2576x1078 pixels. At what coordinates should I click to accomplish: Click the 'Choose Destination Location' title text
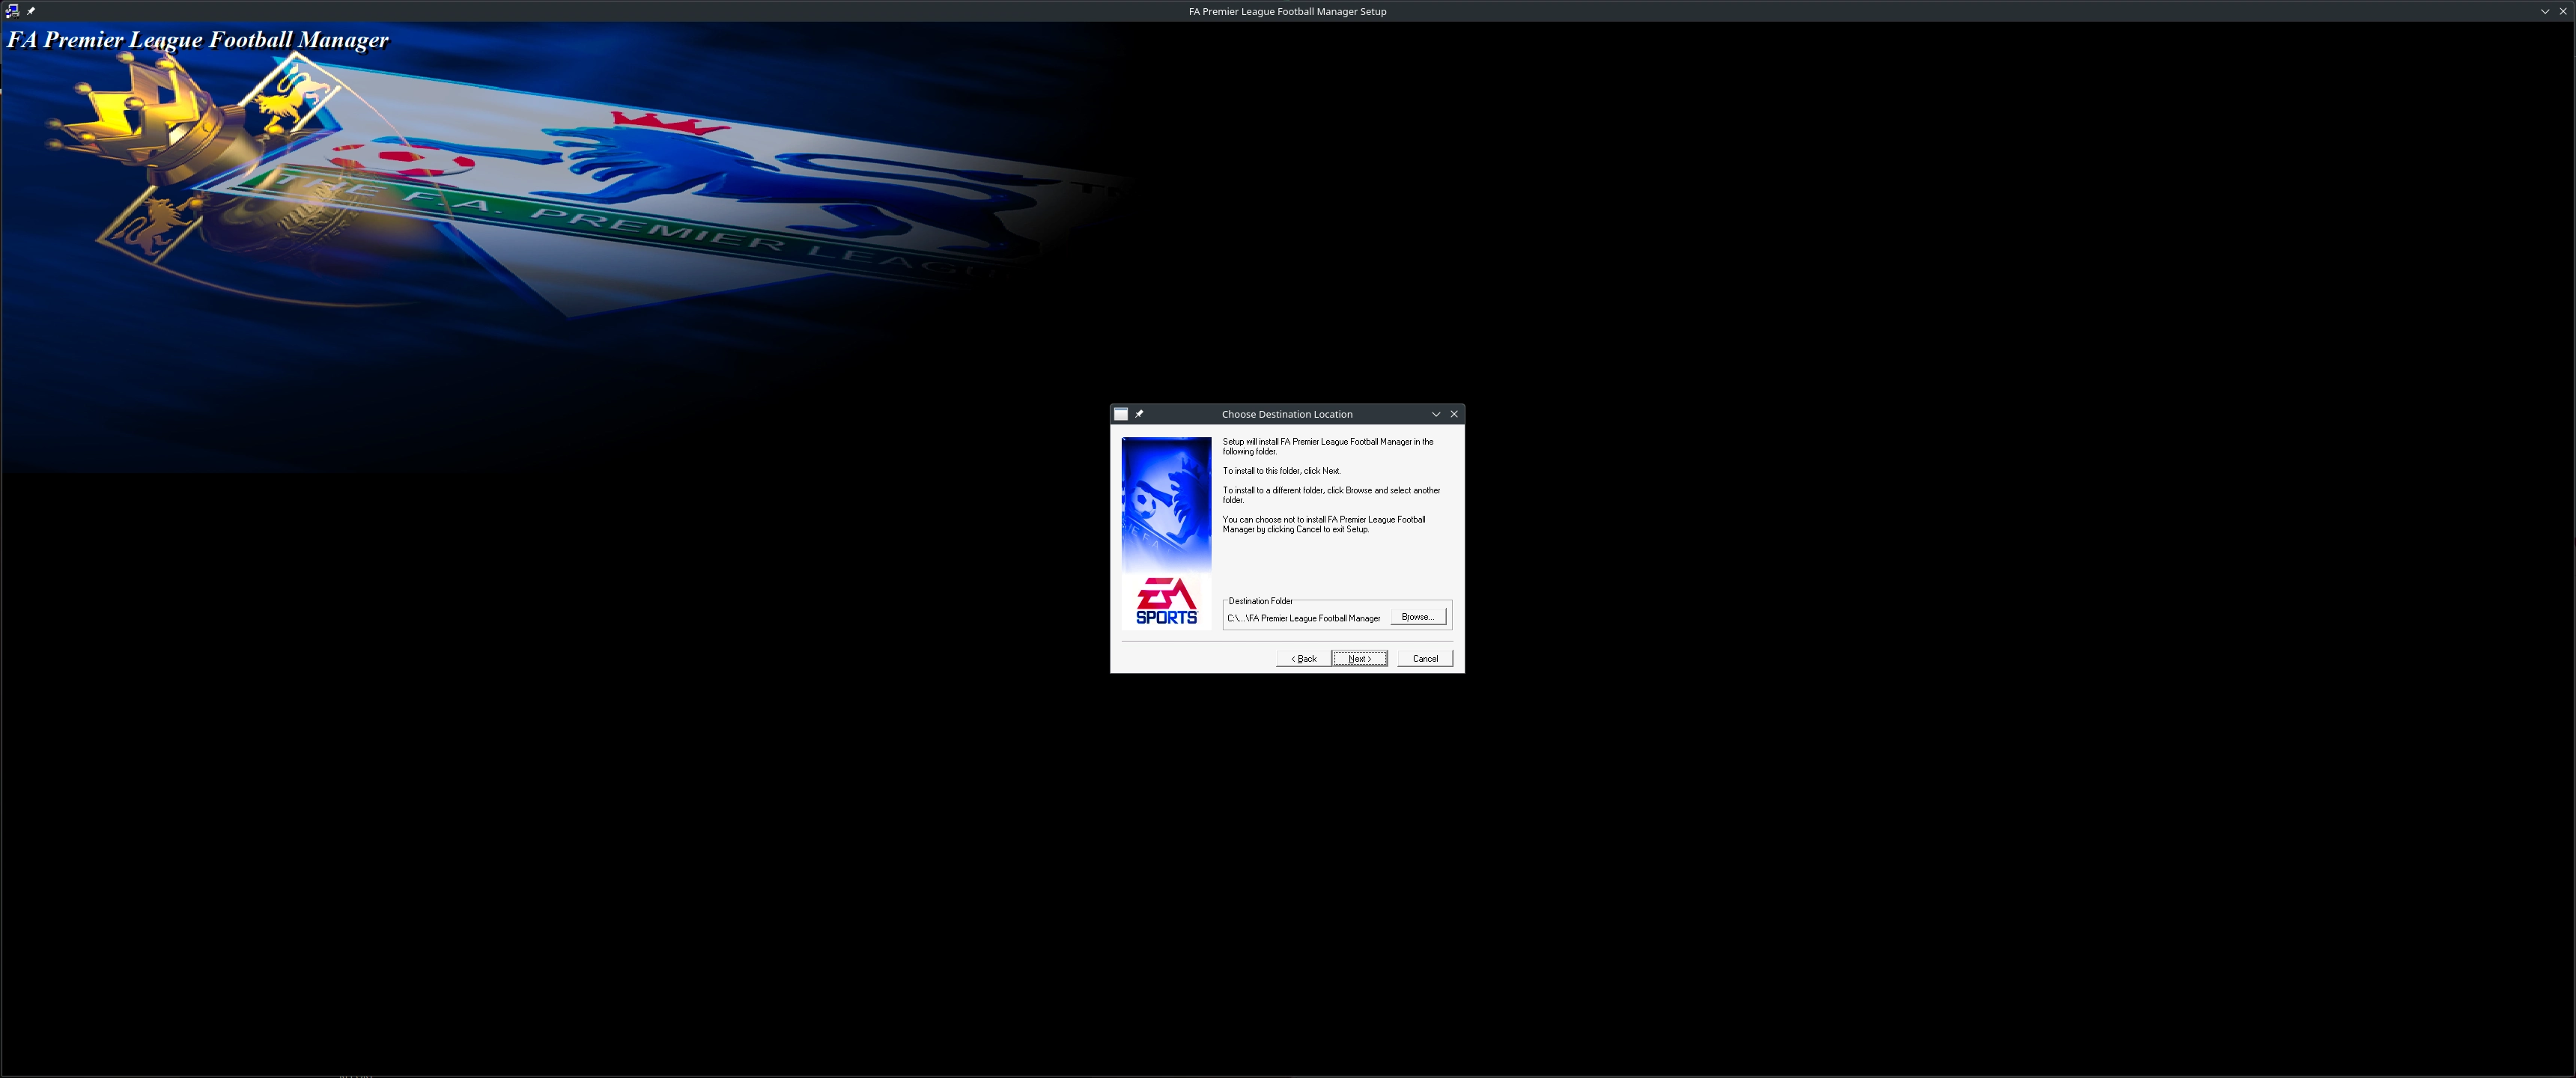pos(1287,414)
